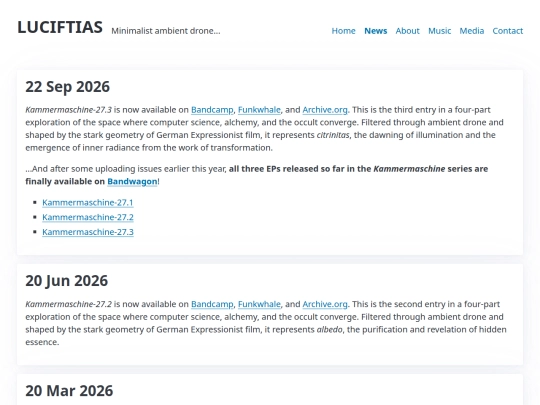Open the Kammermaschine-27.3 list link
The width and height of the screenshot is (540, 405).
coord(88,232)
